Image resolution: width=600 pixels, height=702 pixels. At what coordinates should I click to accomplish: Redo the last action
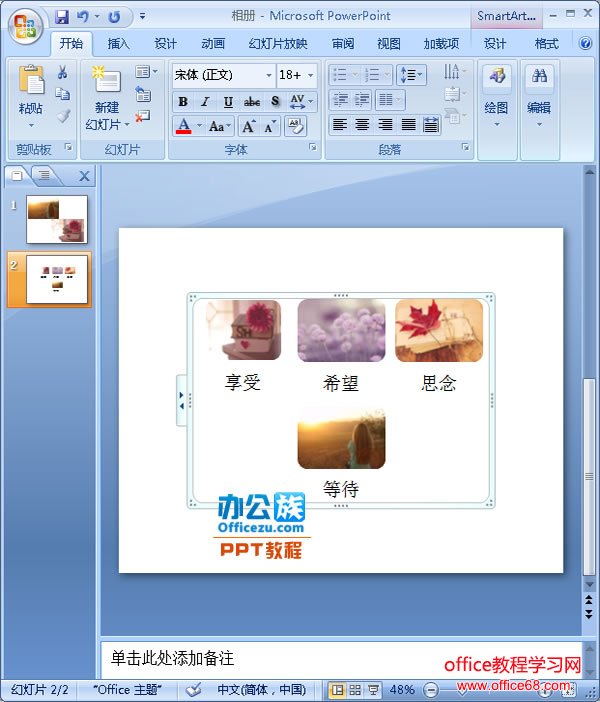115,17
